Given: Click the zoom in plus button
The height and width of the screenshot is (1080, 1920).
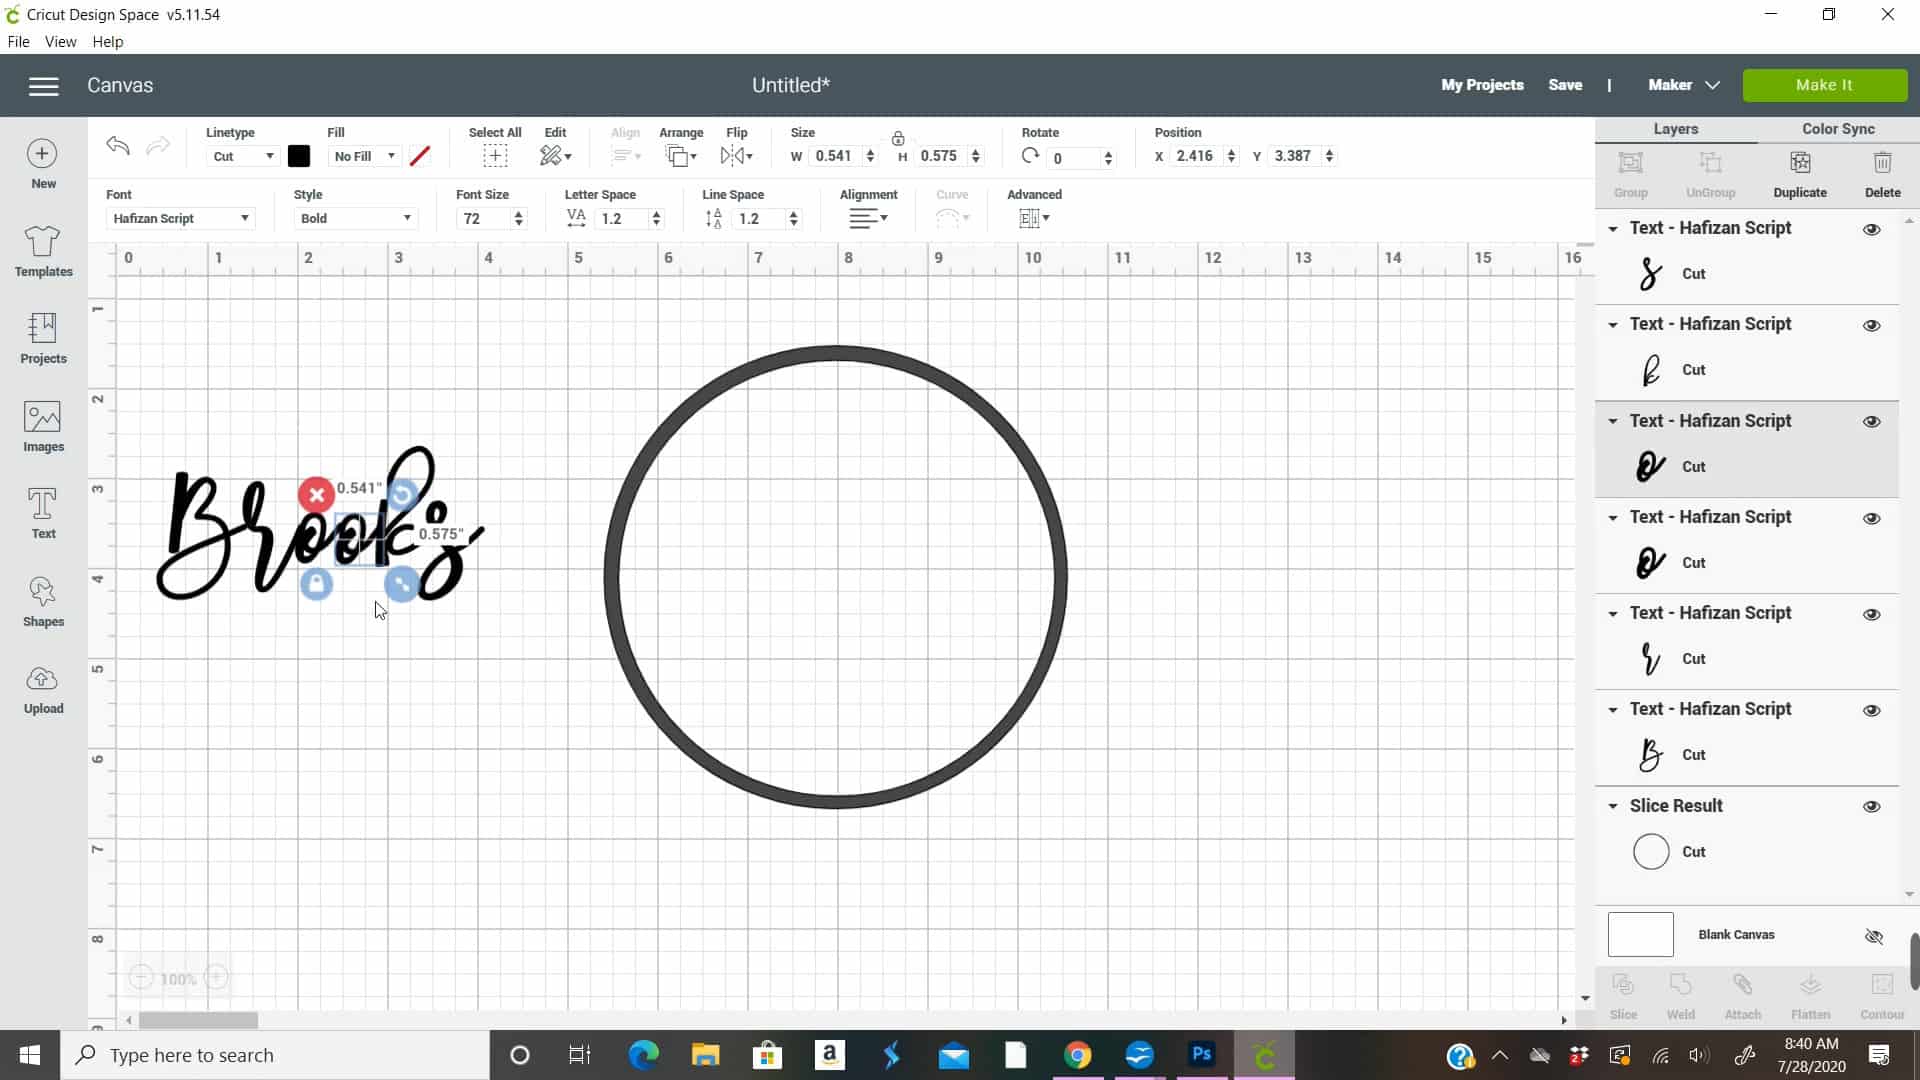Looking at the screenshot, I should [216, 978].
